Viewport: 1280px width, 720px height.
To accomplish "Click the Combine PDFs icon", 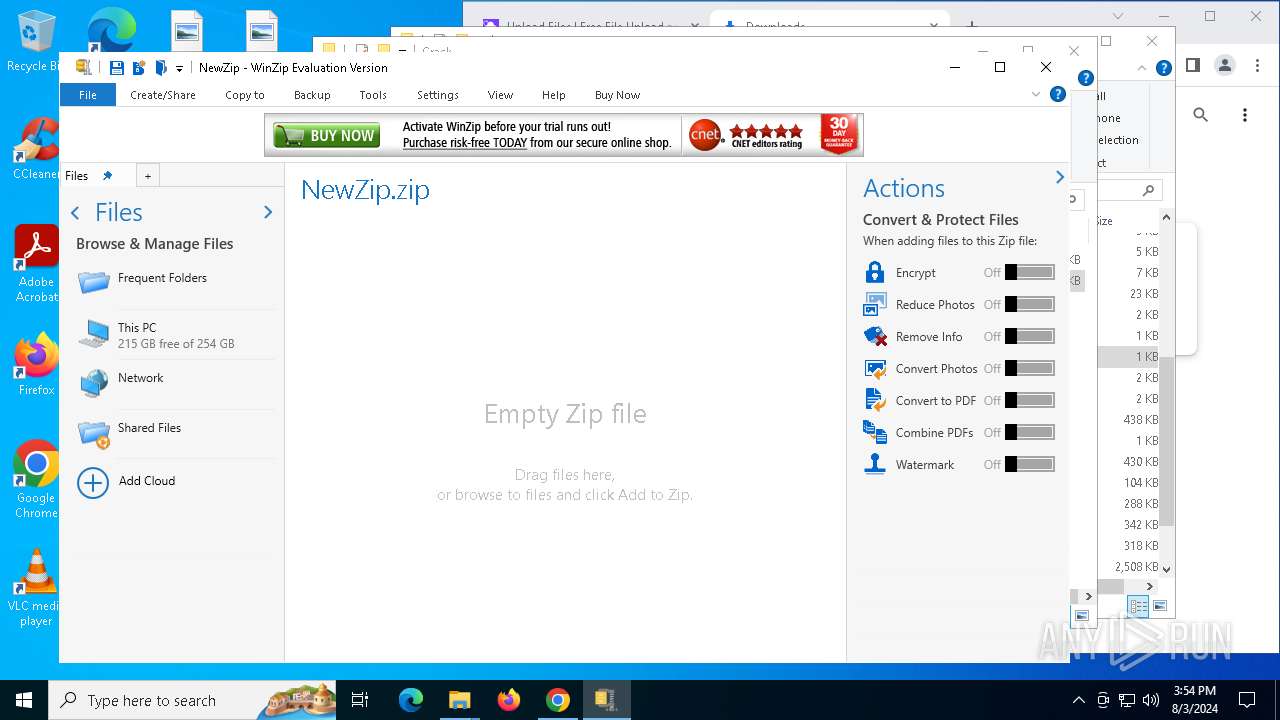I will pos(875,432).
